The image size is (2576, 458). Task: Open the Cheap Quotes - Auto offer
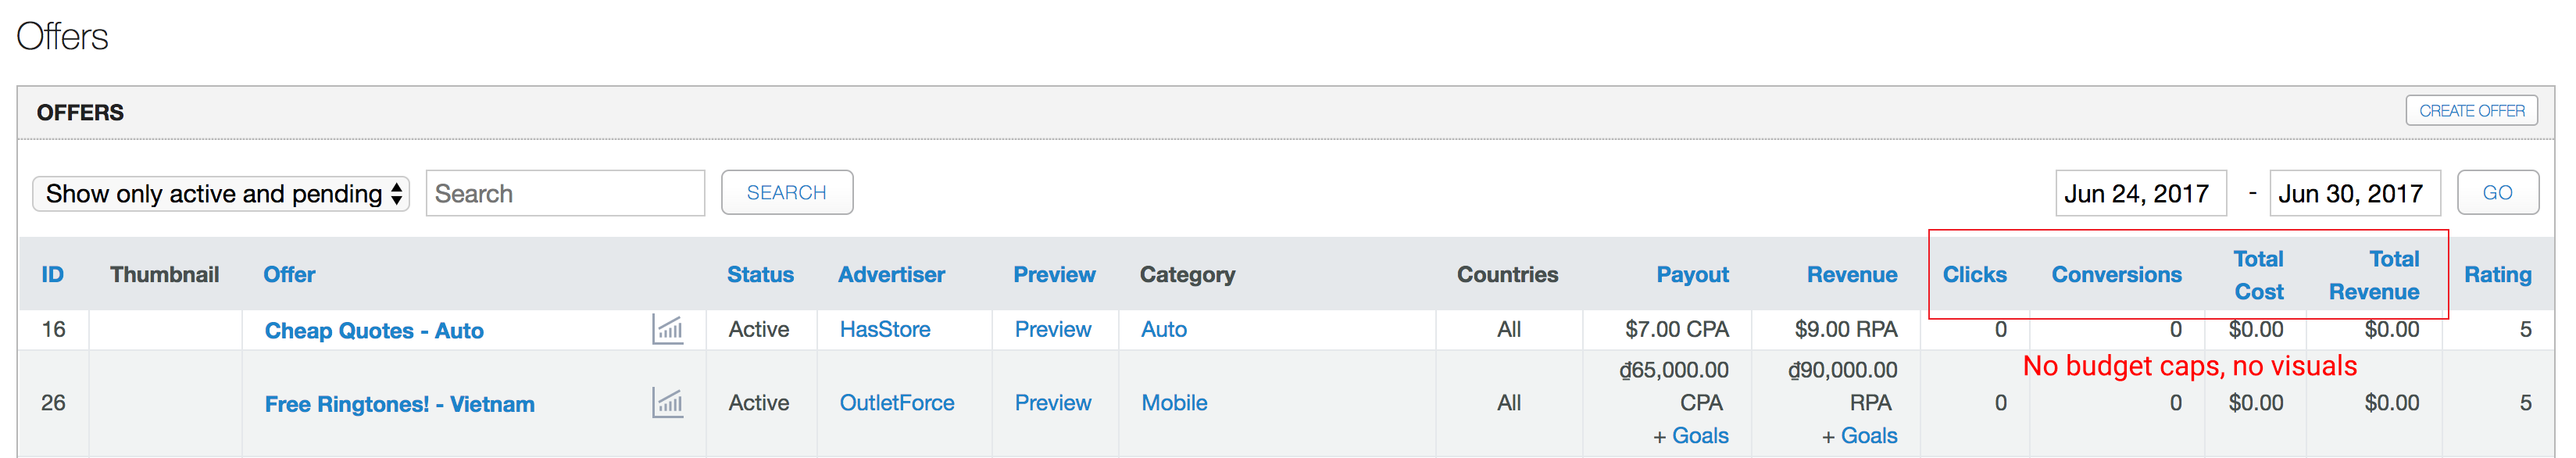[374, 331]
